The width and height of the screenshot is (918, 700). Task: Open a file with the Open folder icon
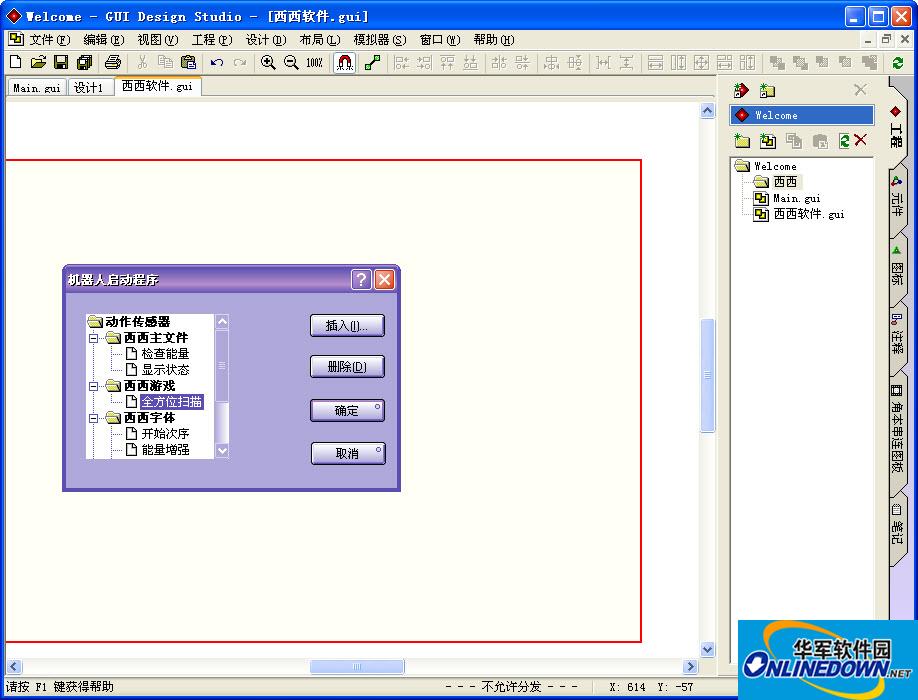(38, 62)
